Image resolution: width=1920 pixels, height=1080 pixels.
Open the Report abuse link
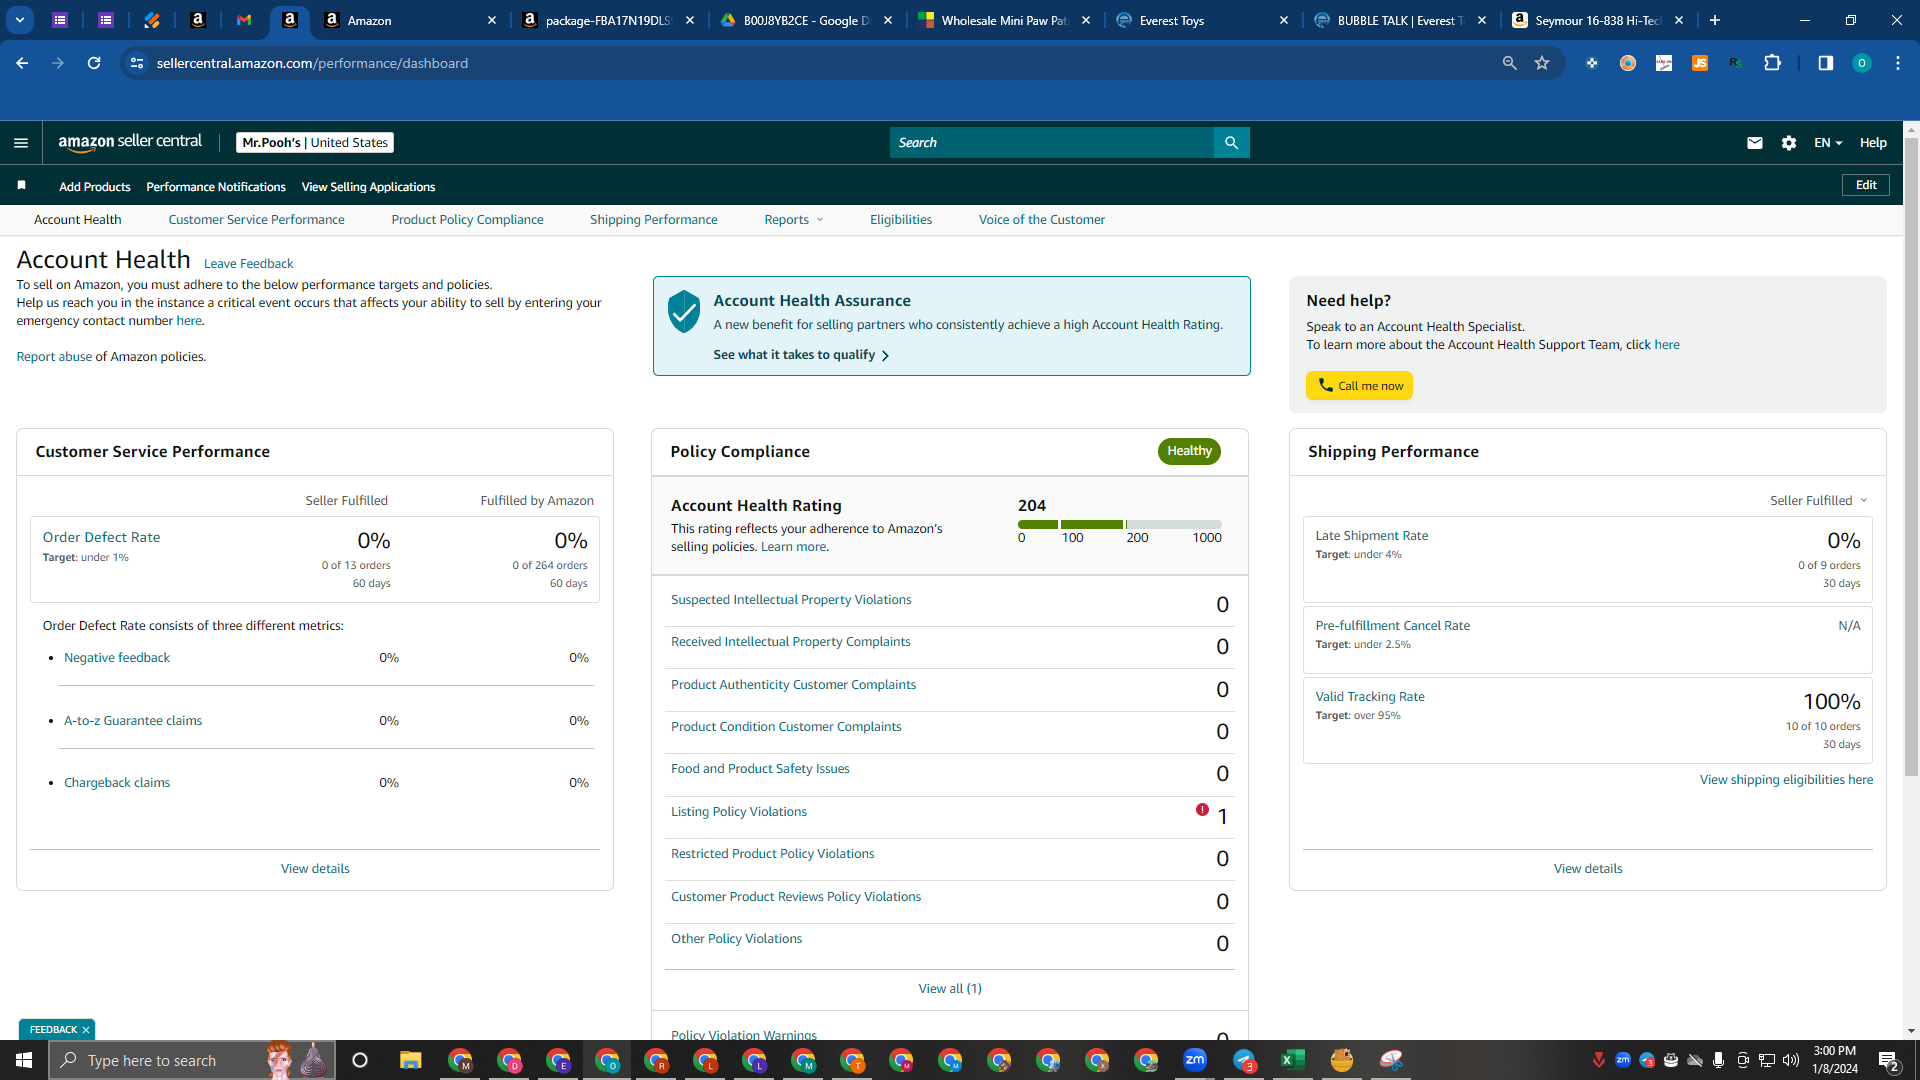[54, 357]
